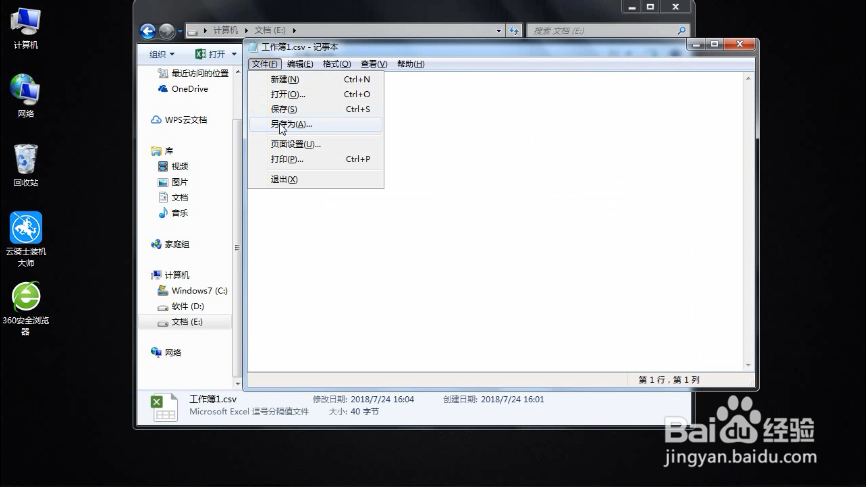Image resolution: width=866 pixels, height=487 pixels.
Task: Select 库 in Explorer sidebar
Action: coord(162,150)
